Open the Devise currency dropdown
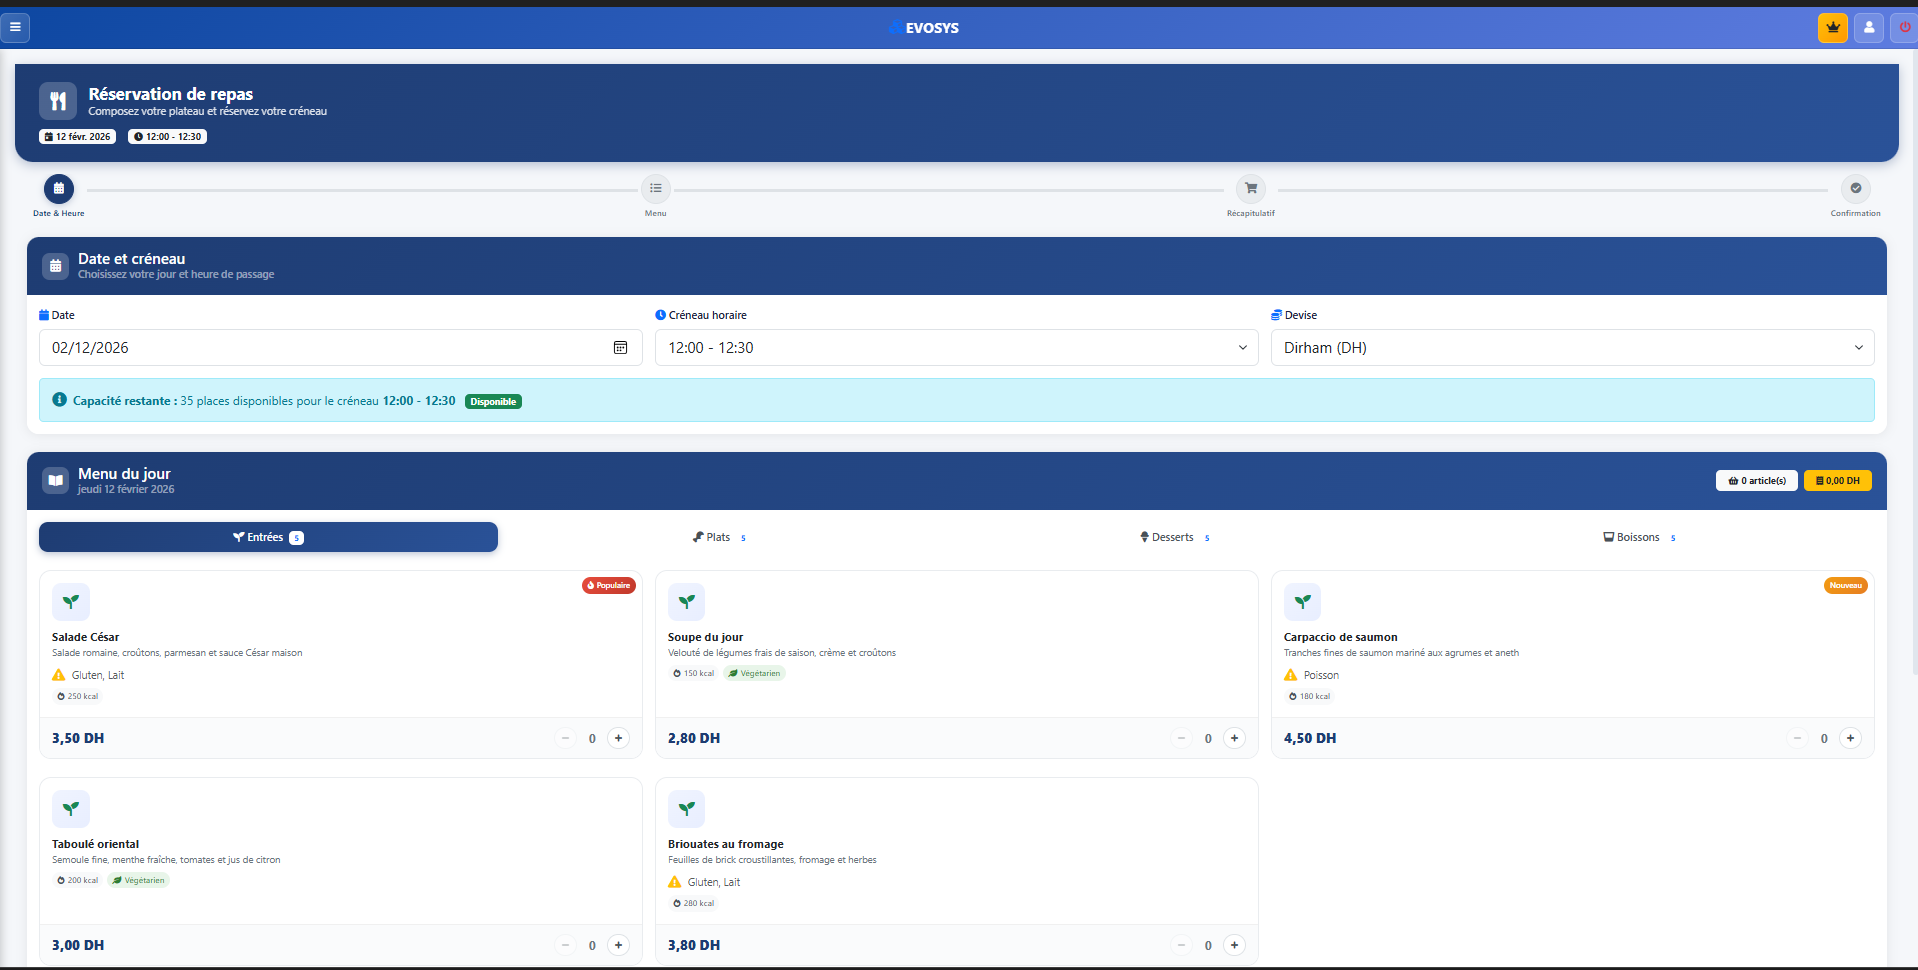Screen dimensions: 1918x970 (1572, 348)
